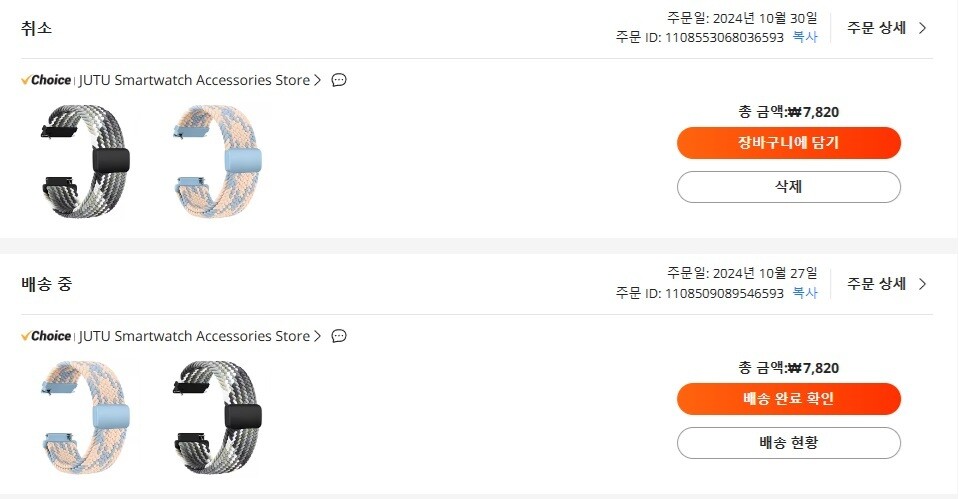Open pink-blue band thumbnail in shipping order

point(85,417)
